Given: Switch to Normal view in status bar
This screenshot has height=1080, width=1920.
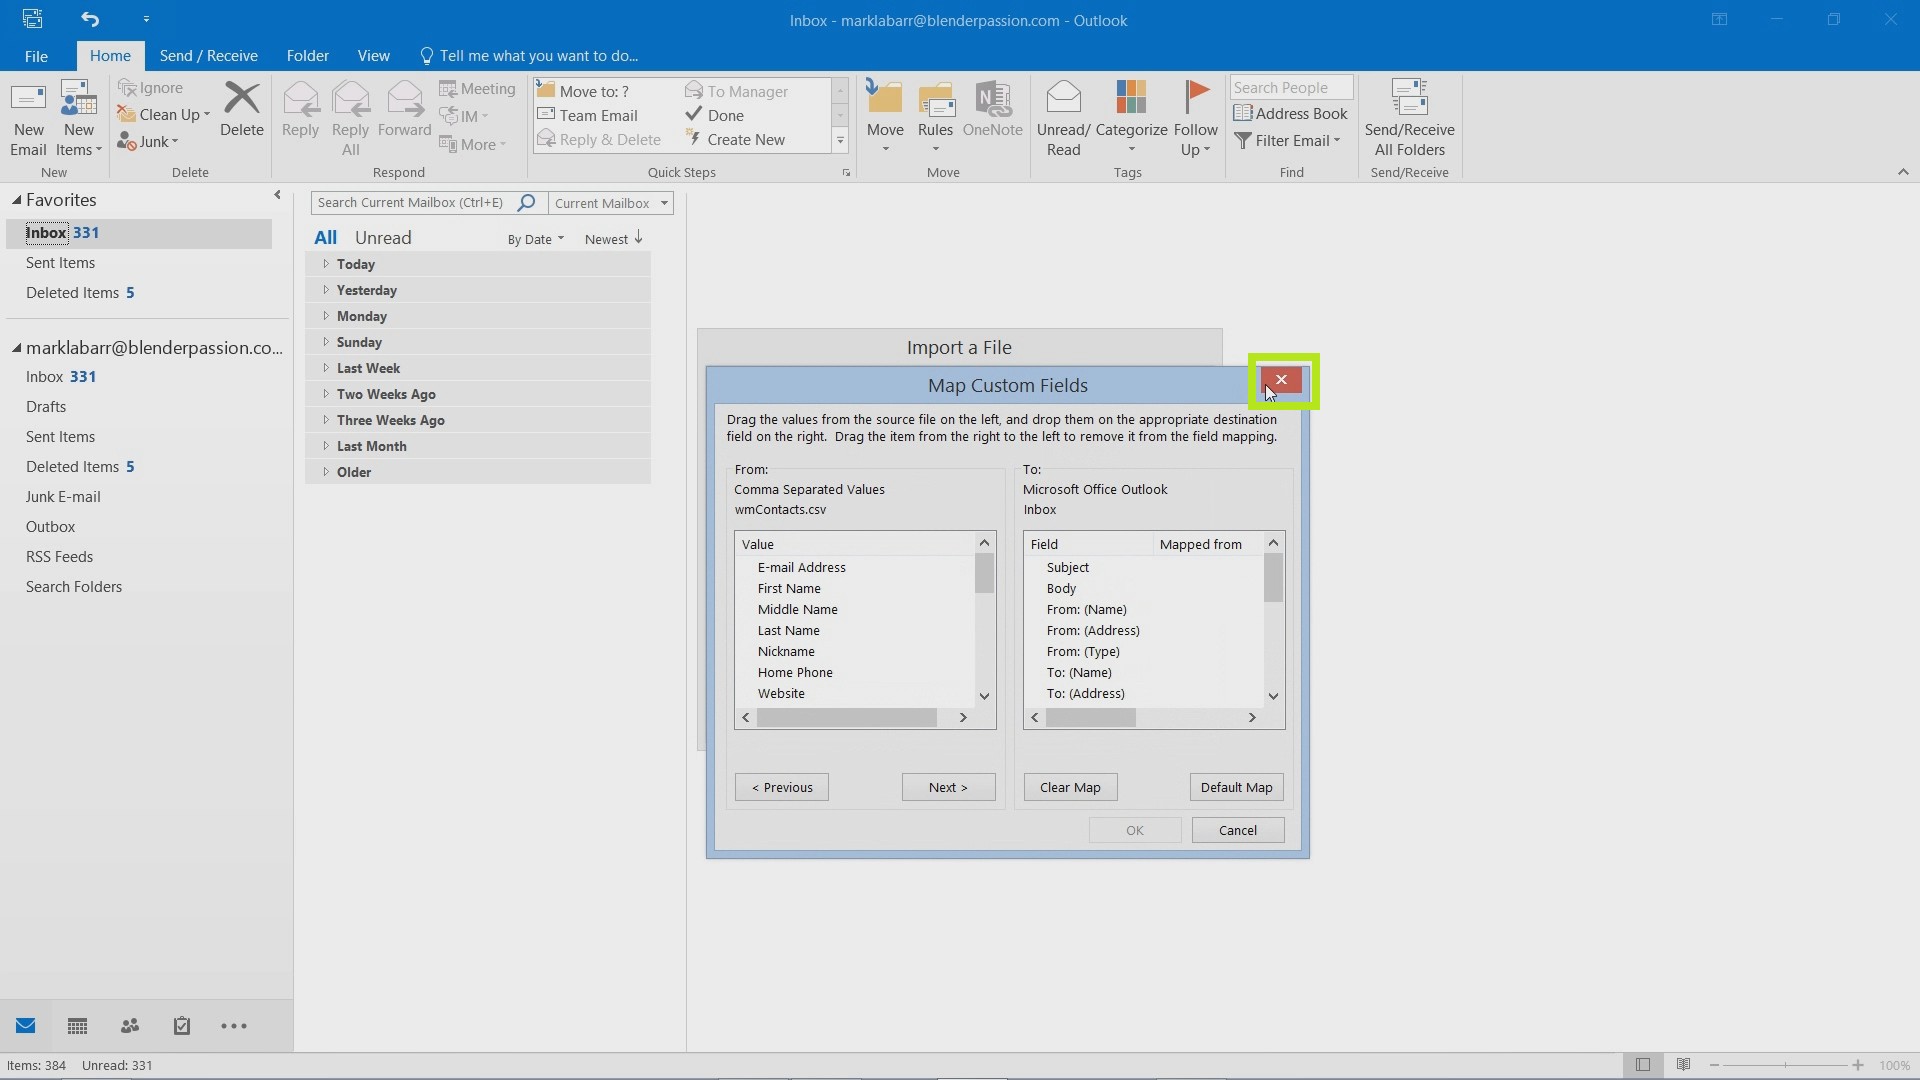Looking at the screenshot, I should coord(1642,1065).
